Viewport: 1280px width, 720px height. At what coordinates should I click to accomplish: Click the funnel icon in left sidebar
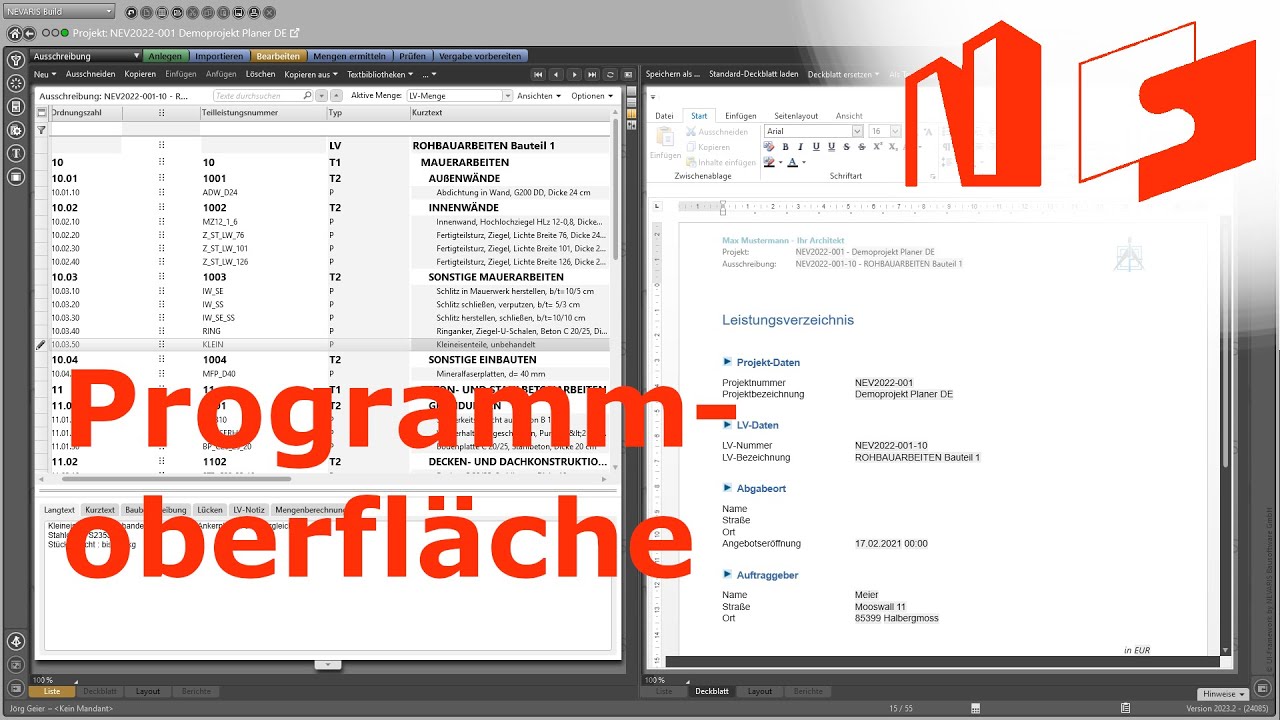16,60
